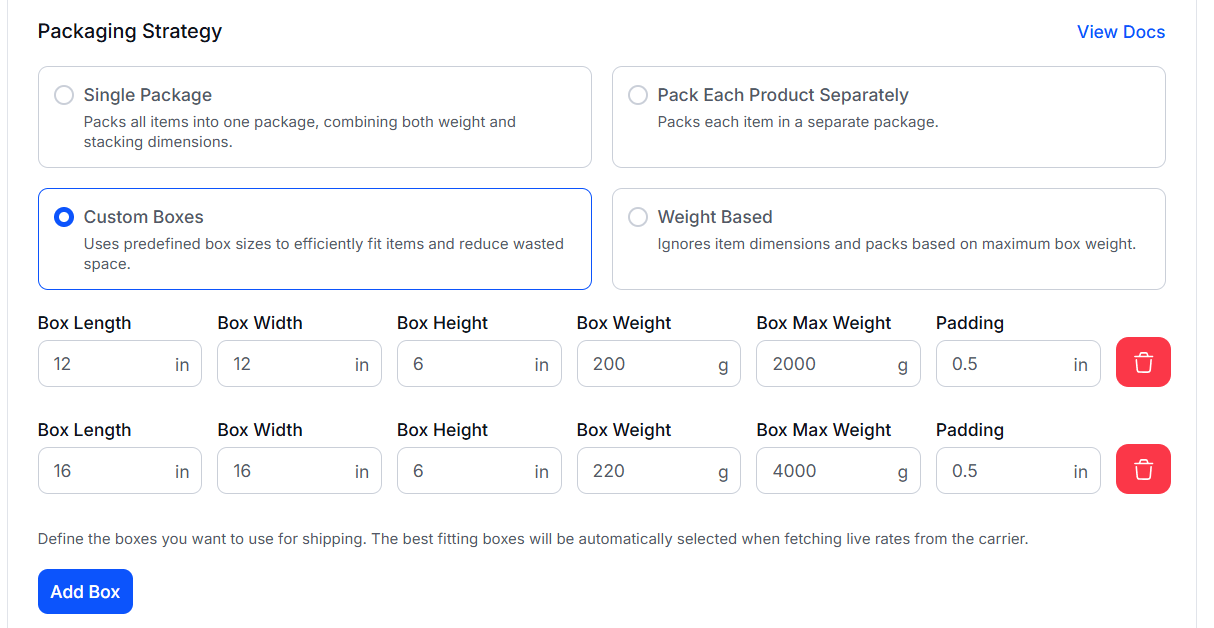Click the Packaging Strategy heading
1214x628 pixels.
129,31
